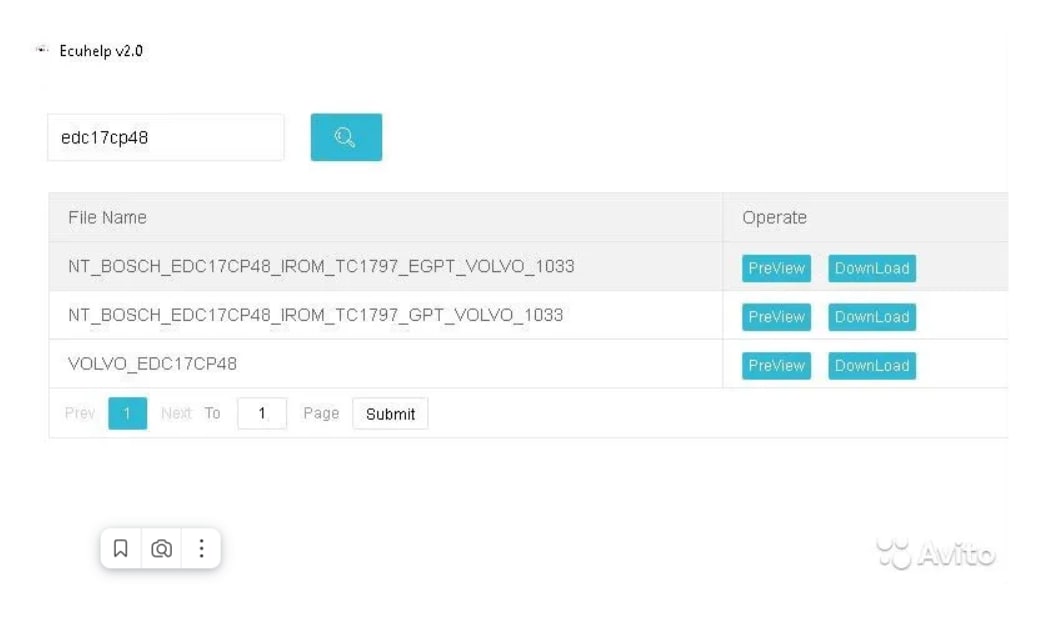
Task: Preview the VOLVO_EDC17CP48 file
Action: click(x=776, y=366)
